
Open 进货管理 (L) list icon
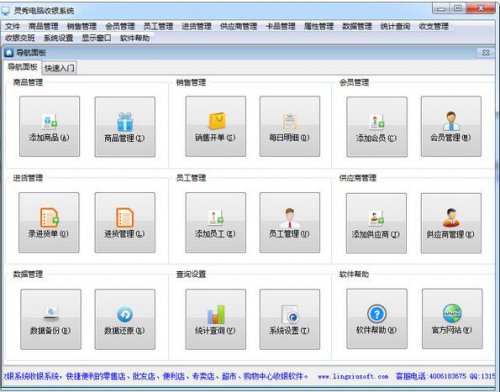pos(125,222)
